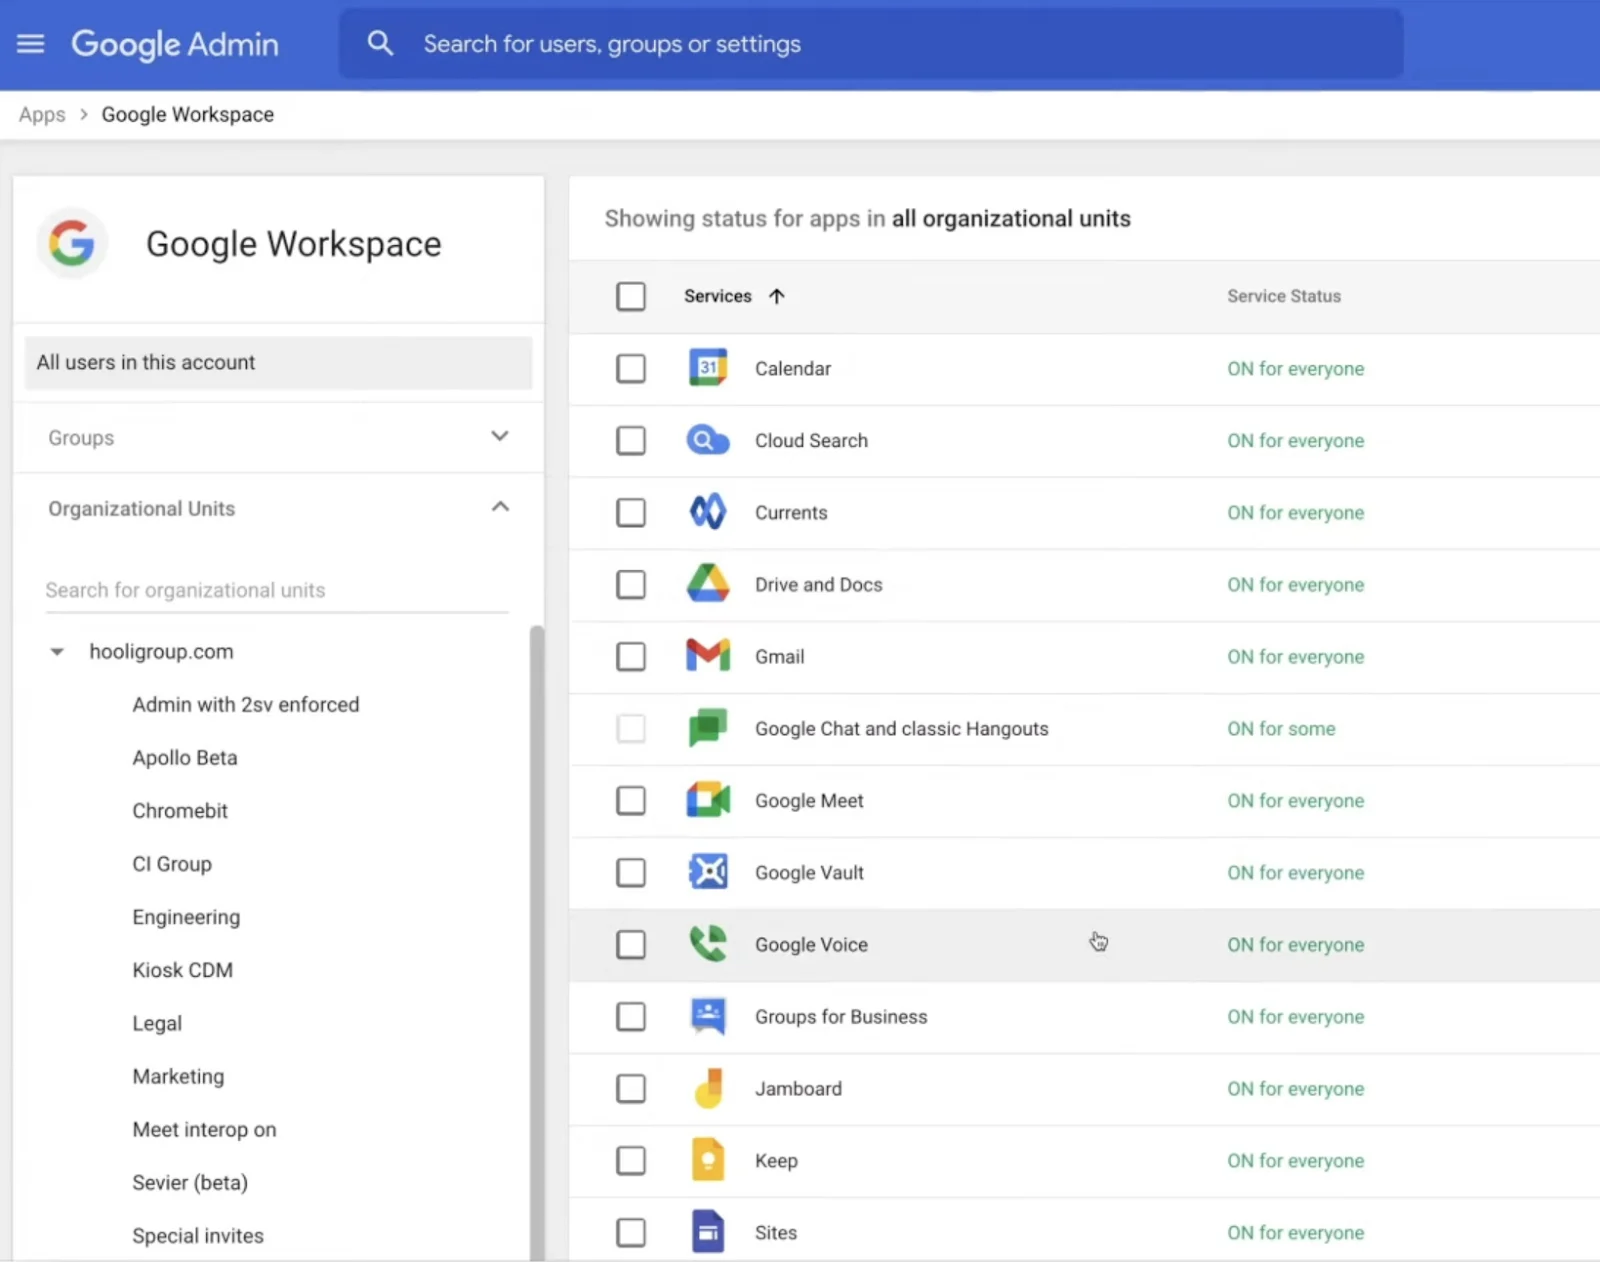
Task: Open the Gmail service name
Action: coord(779,656)
